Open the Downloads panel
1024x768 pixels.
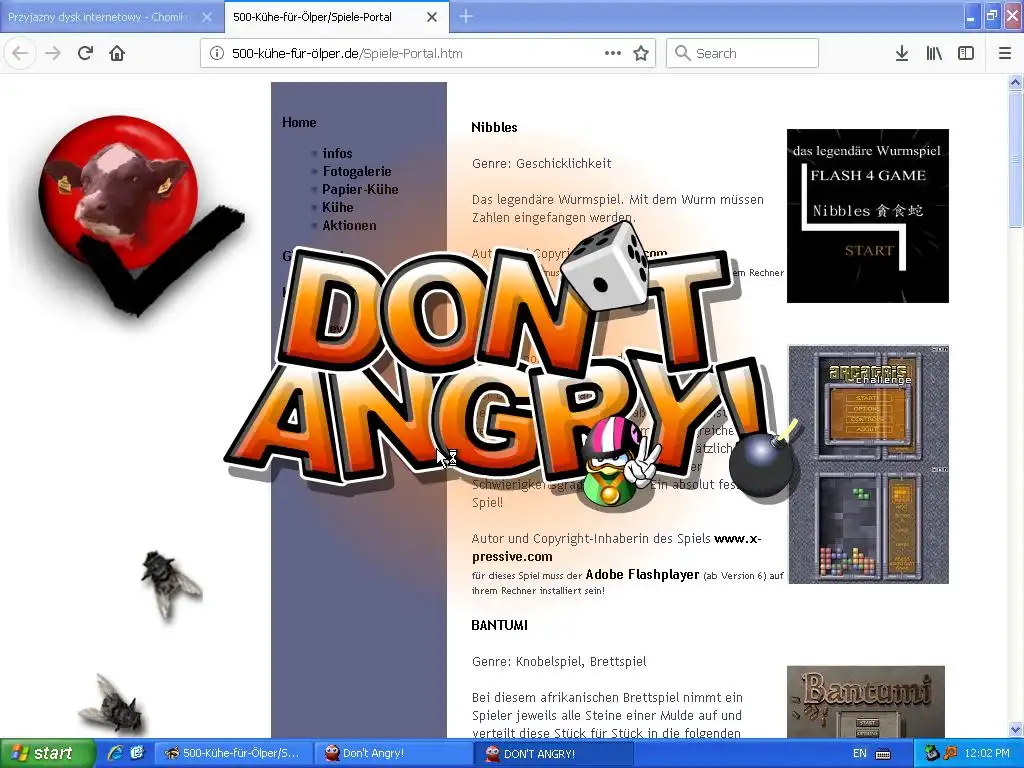point(902,54)
